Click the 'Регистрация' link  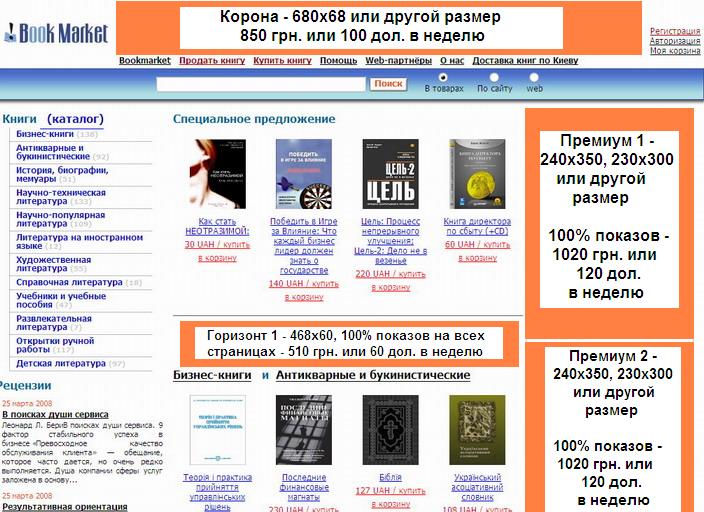(675, 31)
